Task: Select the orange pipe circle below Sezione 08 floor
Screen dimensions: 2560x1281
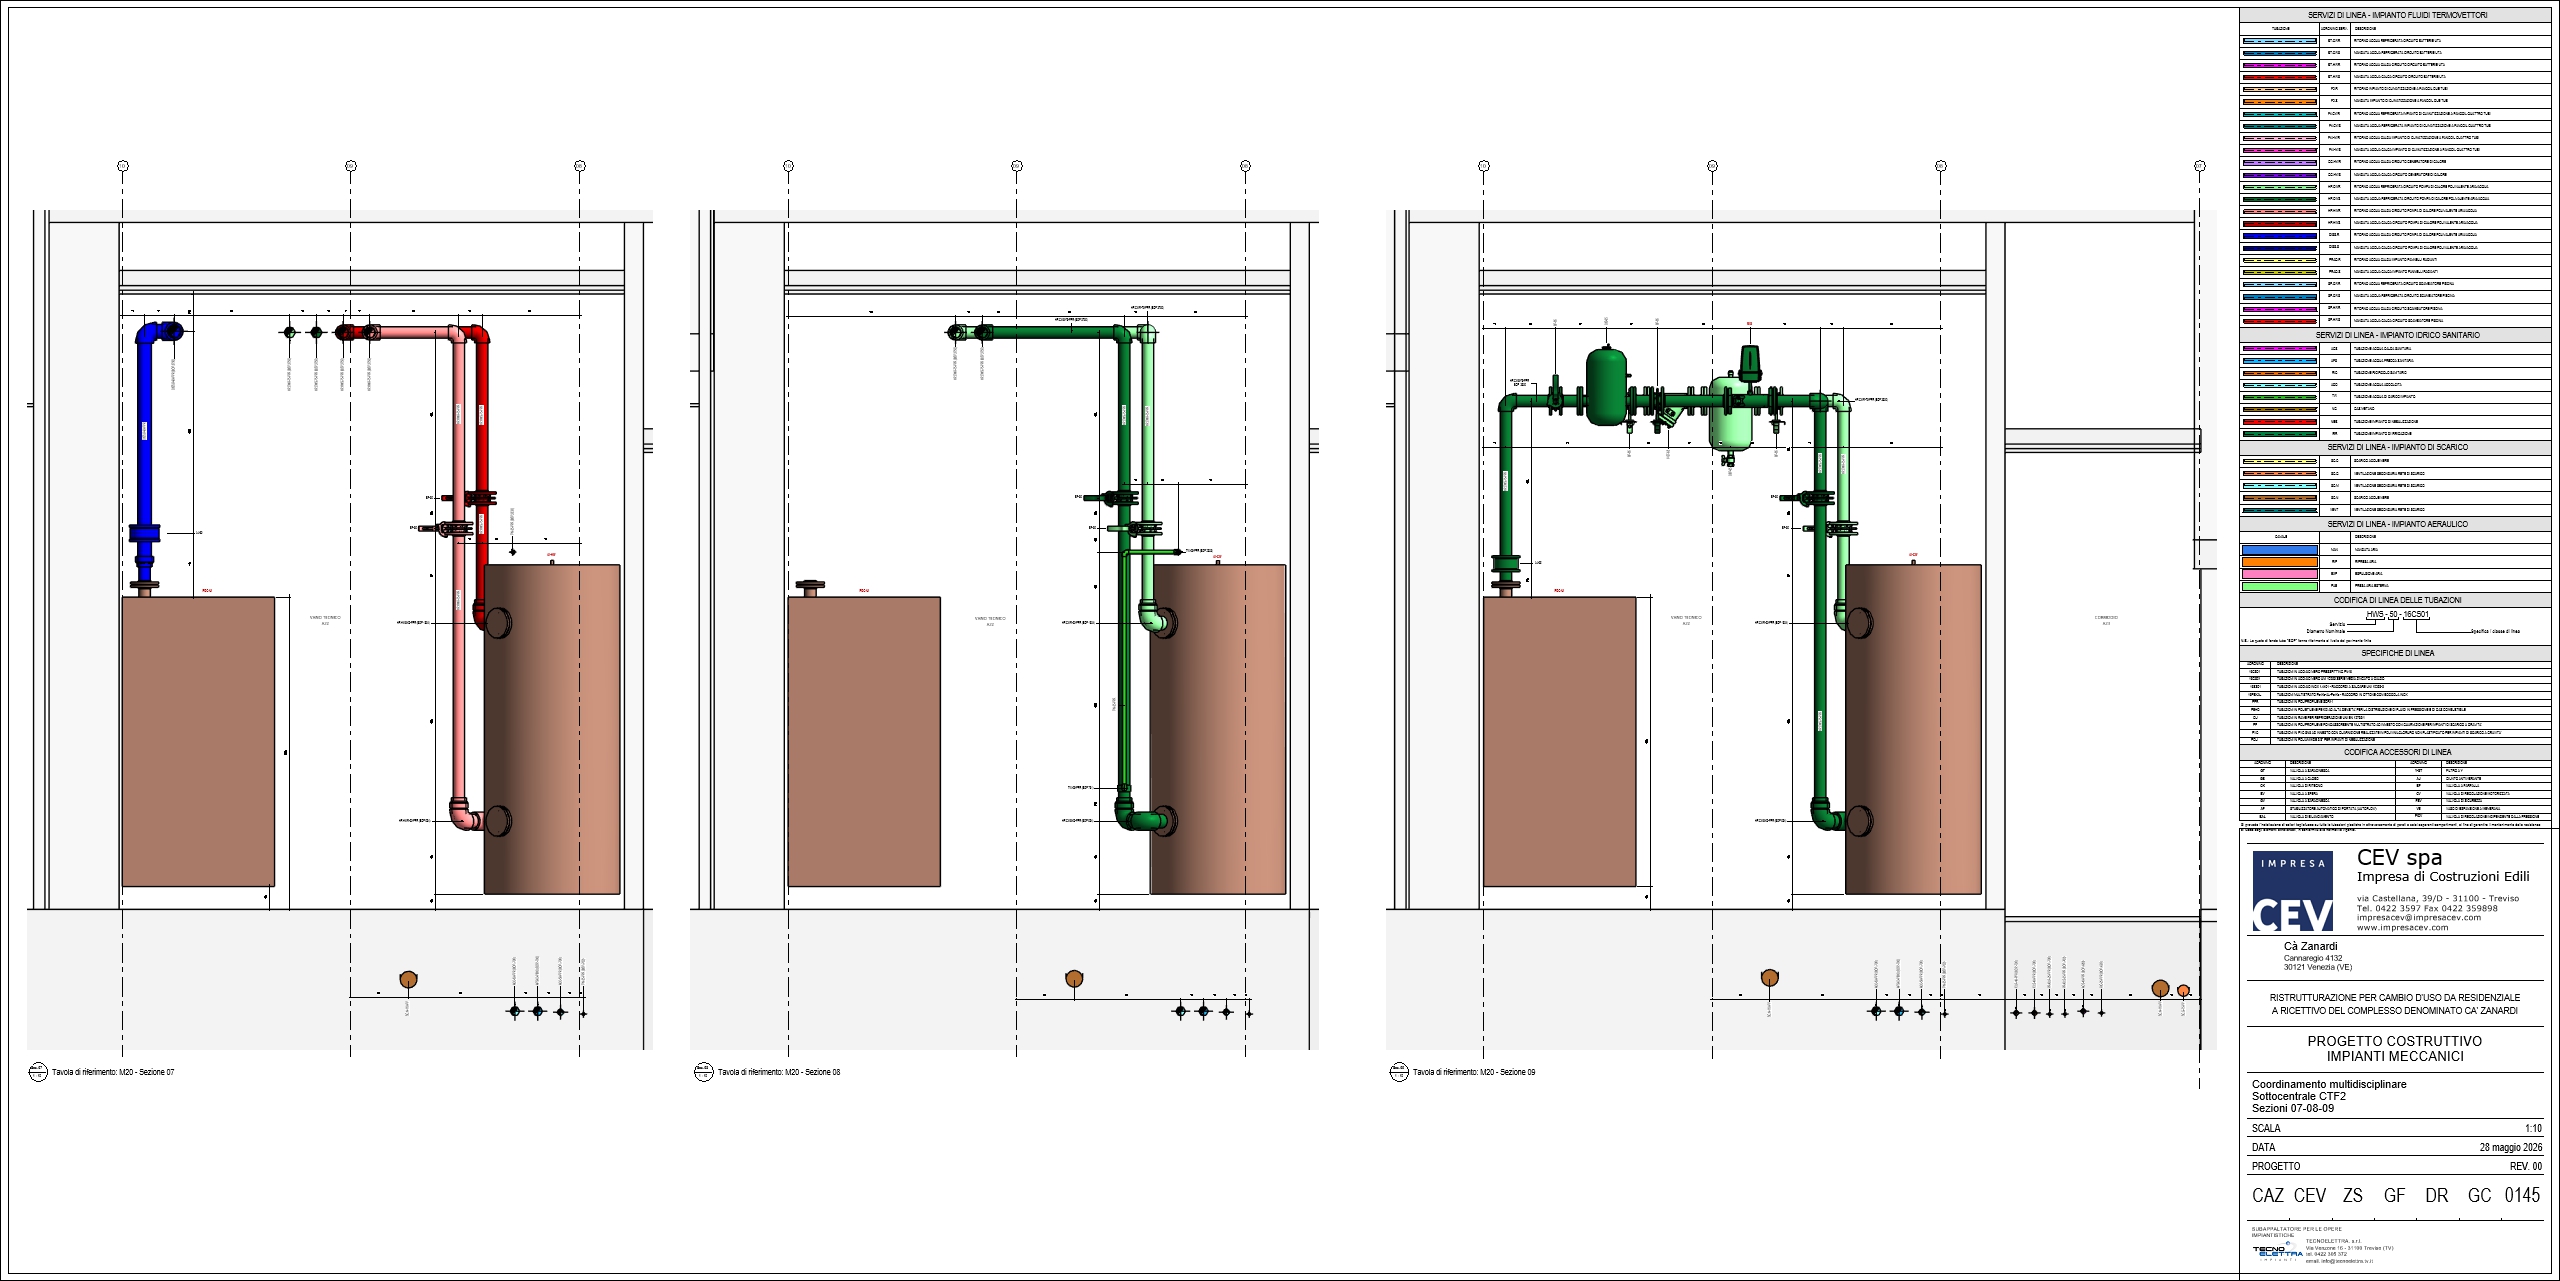Action: click(1073, 979)
